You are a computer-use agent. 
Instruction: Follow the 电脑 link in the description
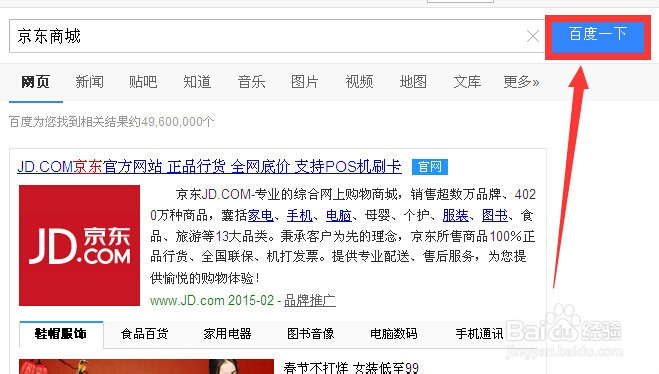click(339, 216)
